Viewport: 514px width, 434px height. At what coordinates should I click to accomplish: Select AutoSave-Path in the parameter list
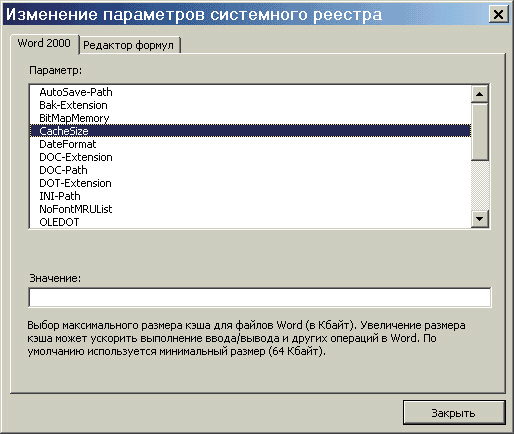(250, 92)
